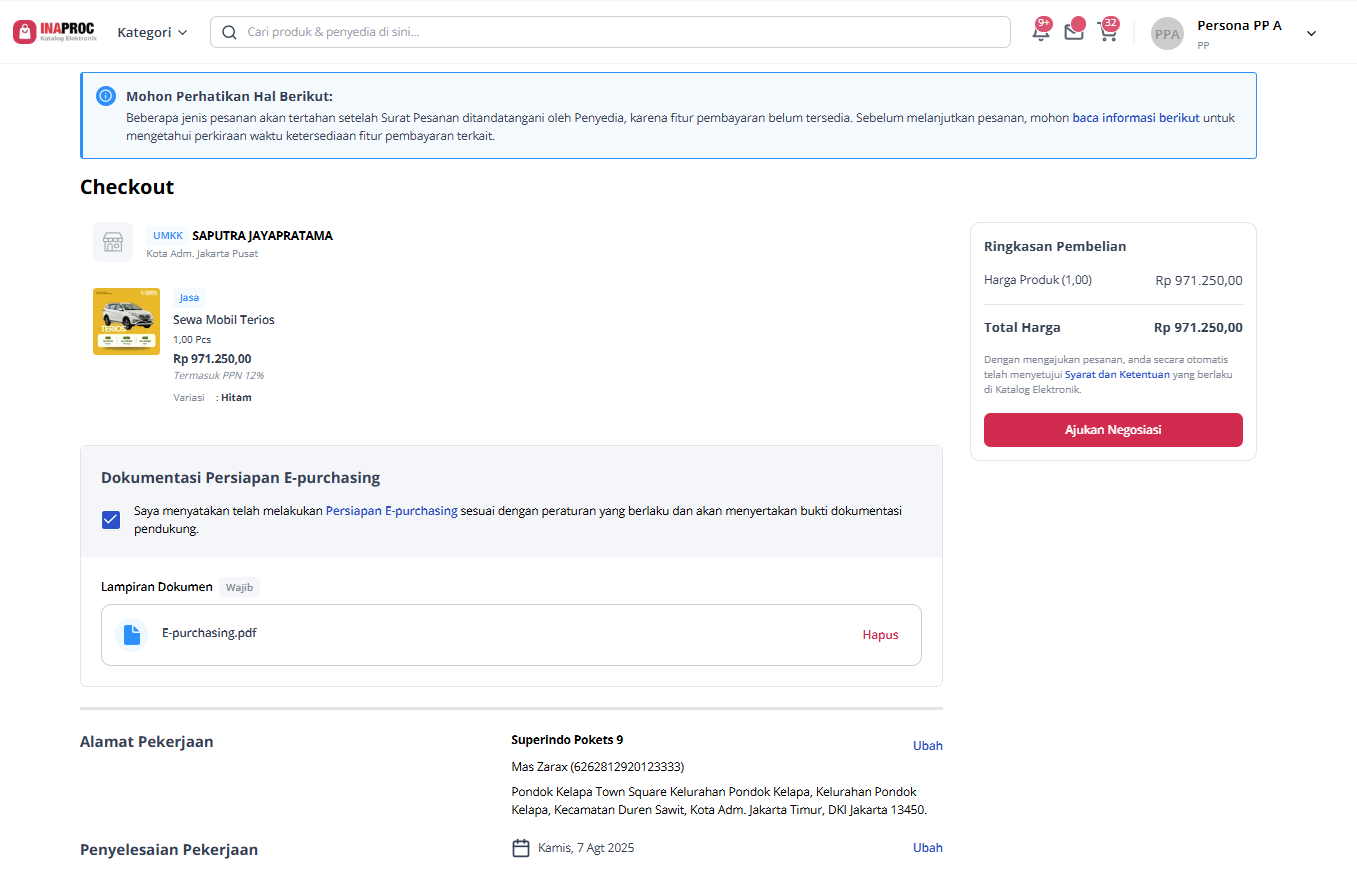
Task: Click the store icon beside SAPUTRA JAYAPRATAMA
Action: pyautogui.click(x=113, y=243)
